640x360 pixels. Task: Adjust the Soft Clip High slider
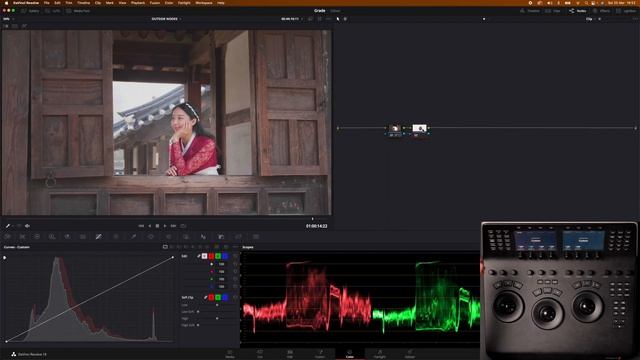pos(217,318)
